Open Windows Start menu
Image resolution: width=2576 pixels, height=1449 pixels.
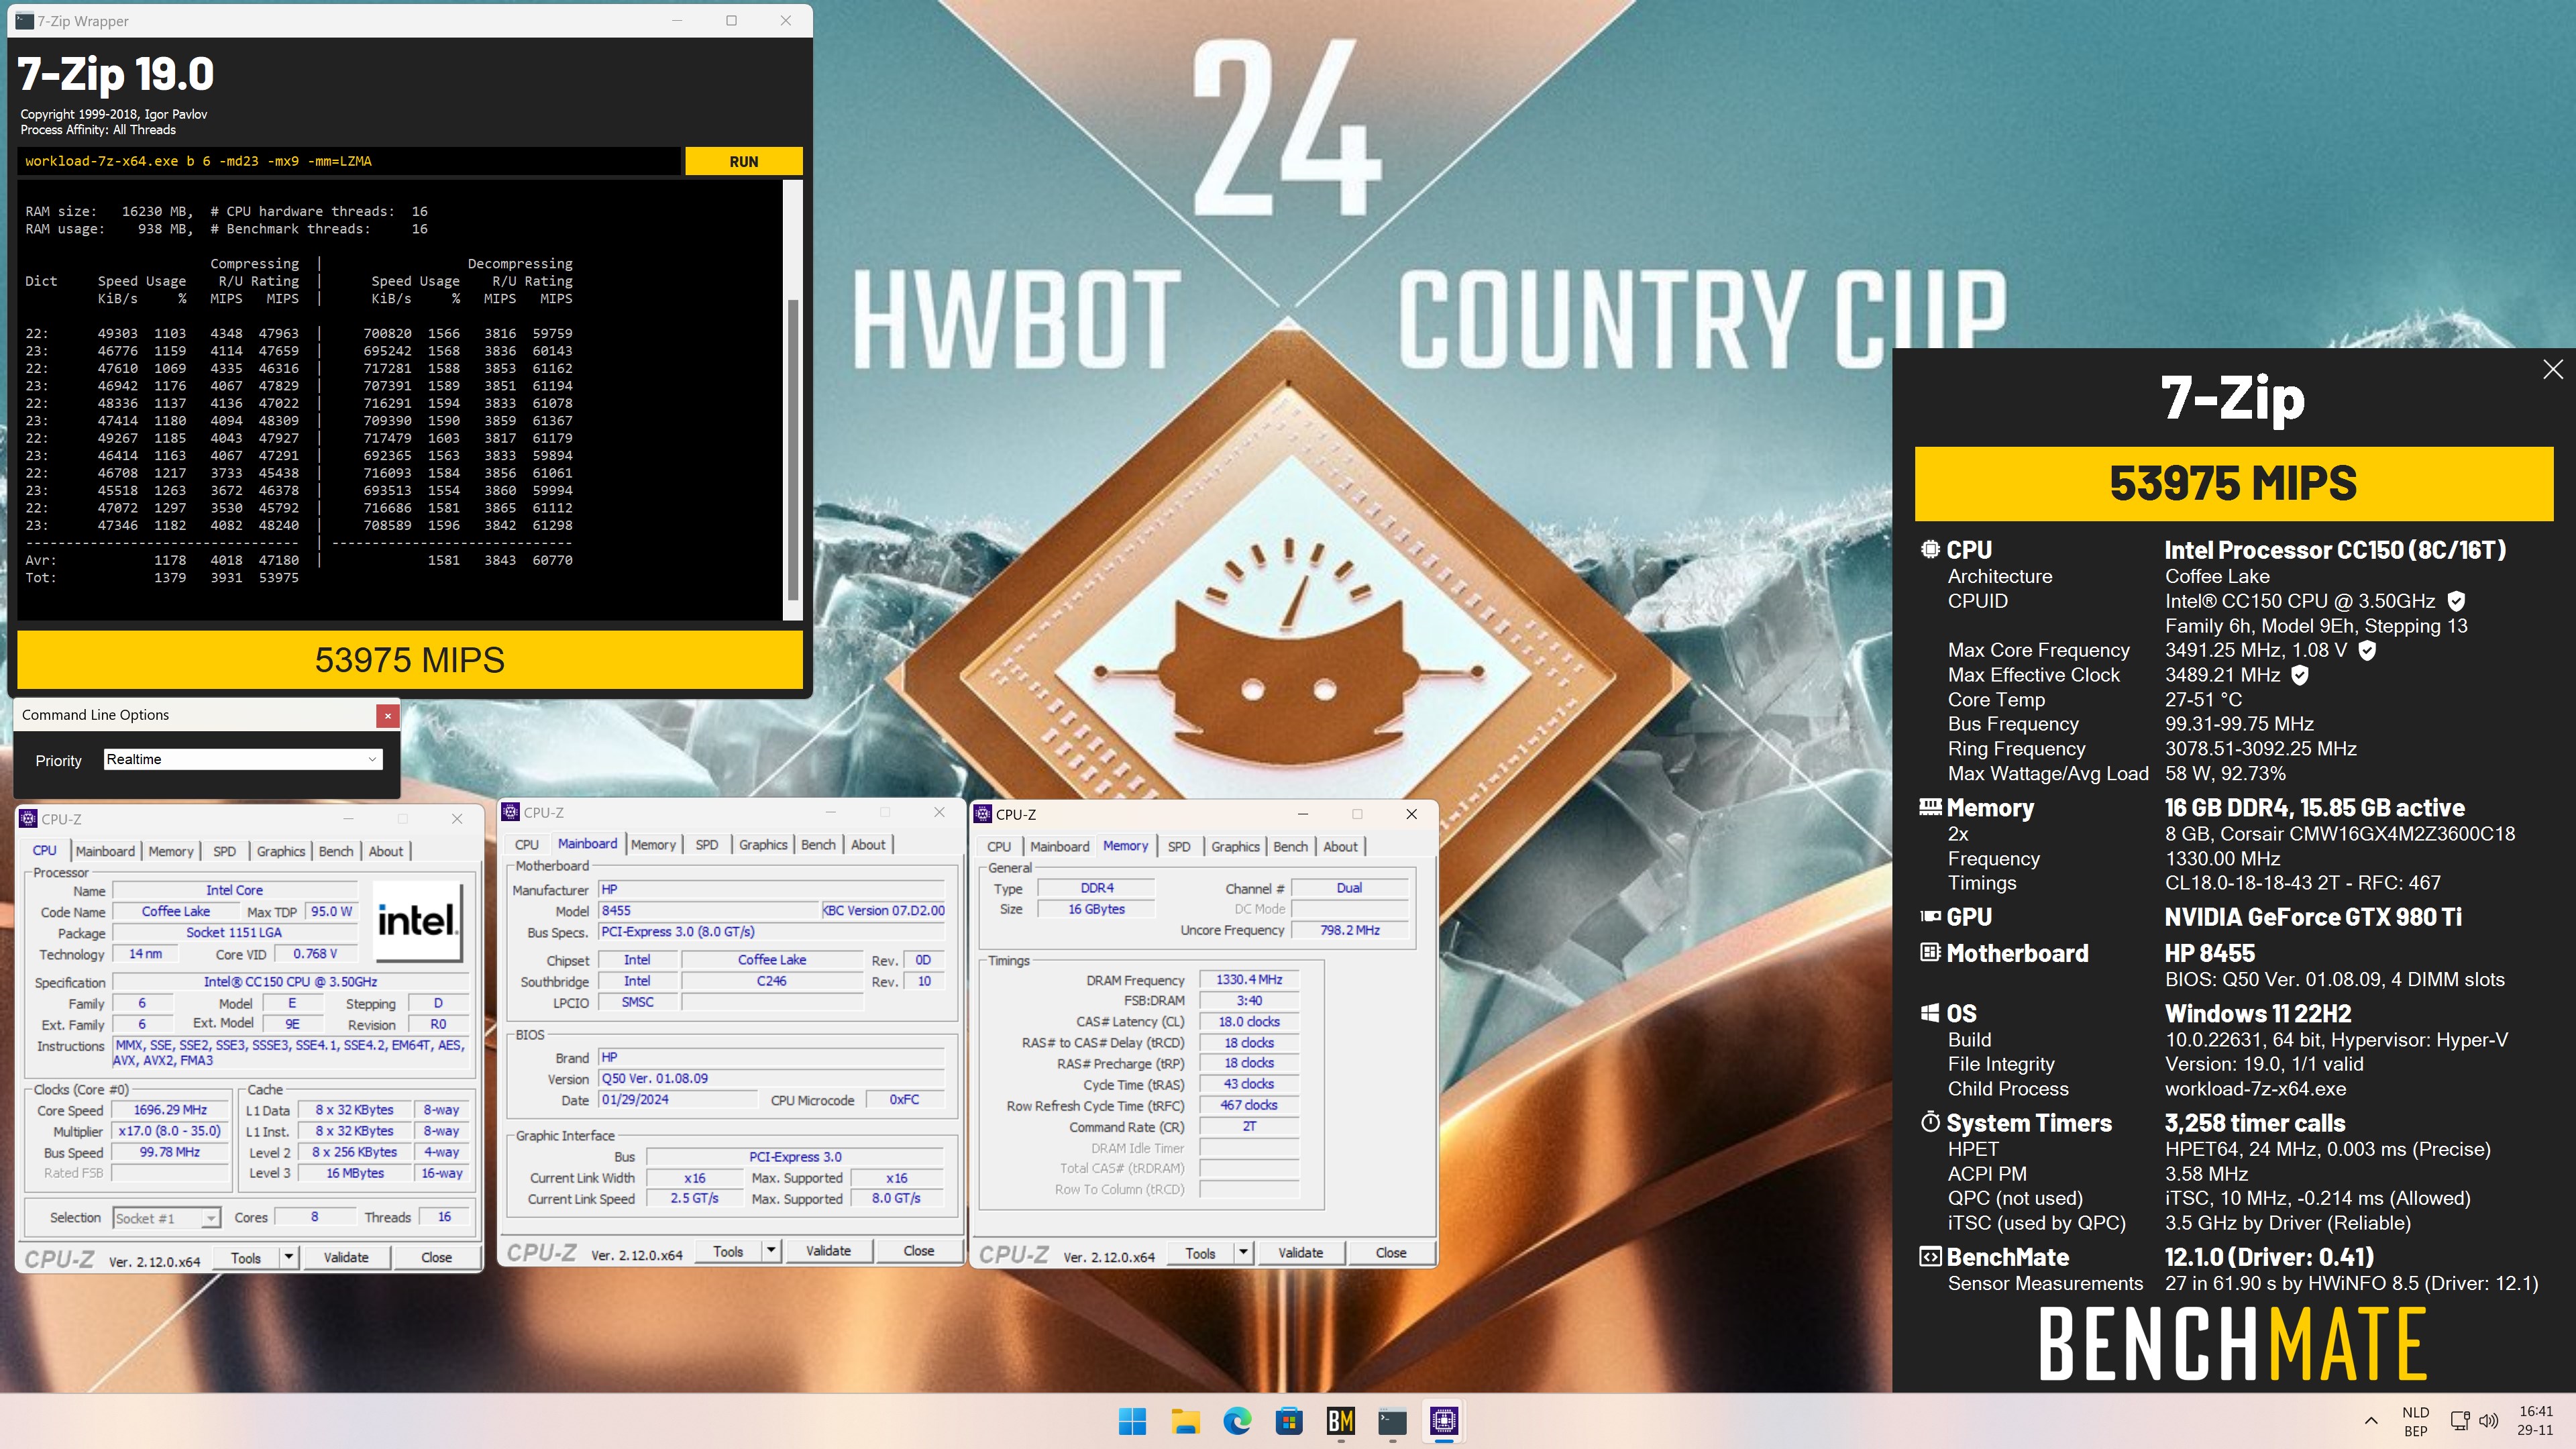[x=1132, y=1421]
